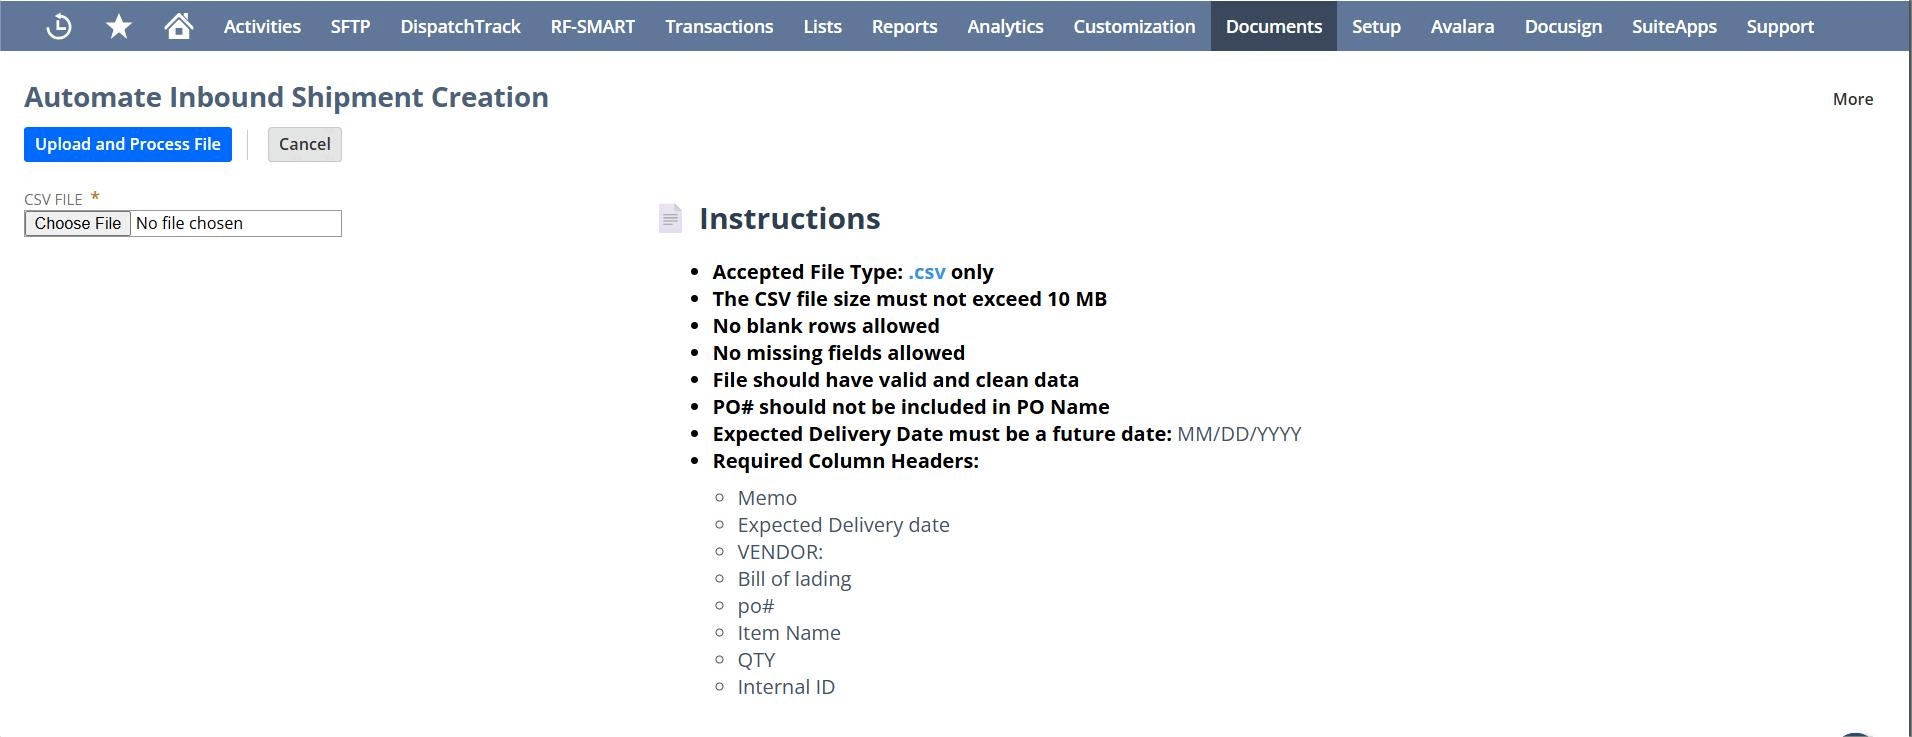Open the Transactions menu
Image resolution: width=1912 pixels, height=737 pixels.
pos(719,27)
